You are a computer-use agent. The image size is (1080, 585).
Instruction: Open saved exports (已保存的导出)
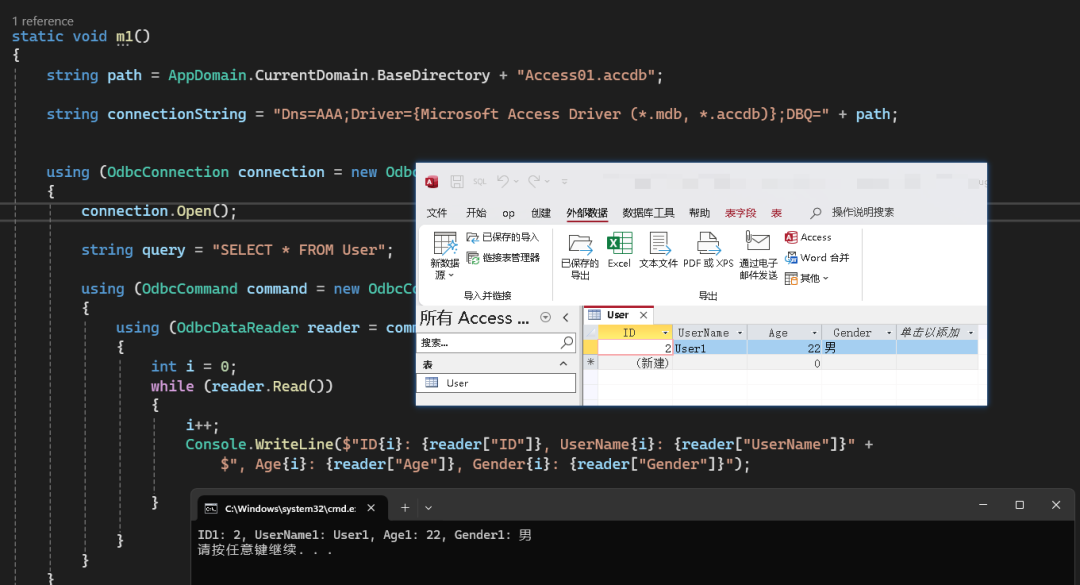tap(579, 244)
